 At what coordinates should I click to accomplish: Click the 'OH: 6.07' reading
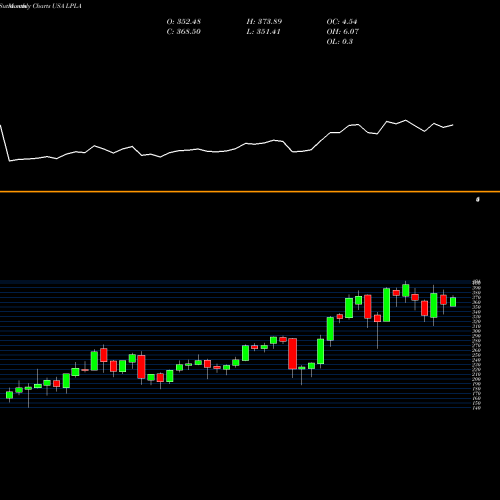point(343,32)
